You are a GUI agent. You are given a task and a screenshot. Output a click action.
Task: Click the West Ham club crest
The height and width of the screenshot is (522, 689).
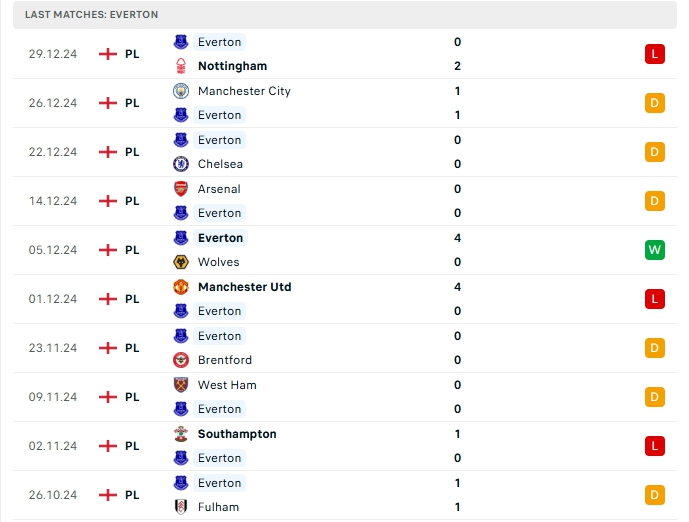(x=181, y=385)
